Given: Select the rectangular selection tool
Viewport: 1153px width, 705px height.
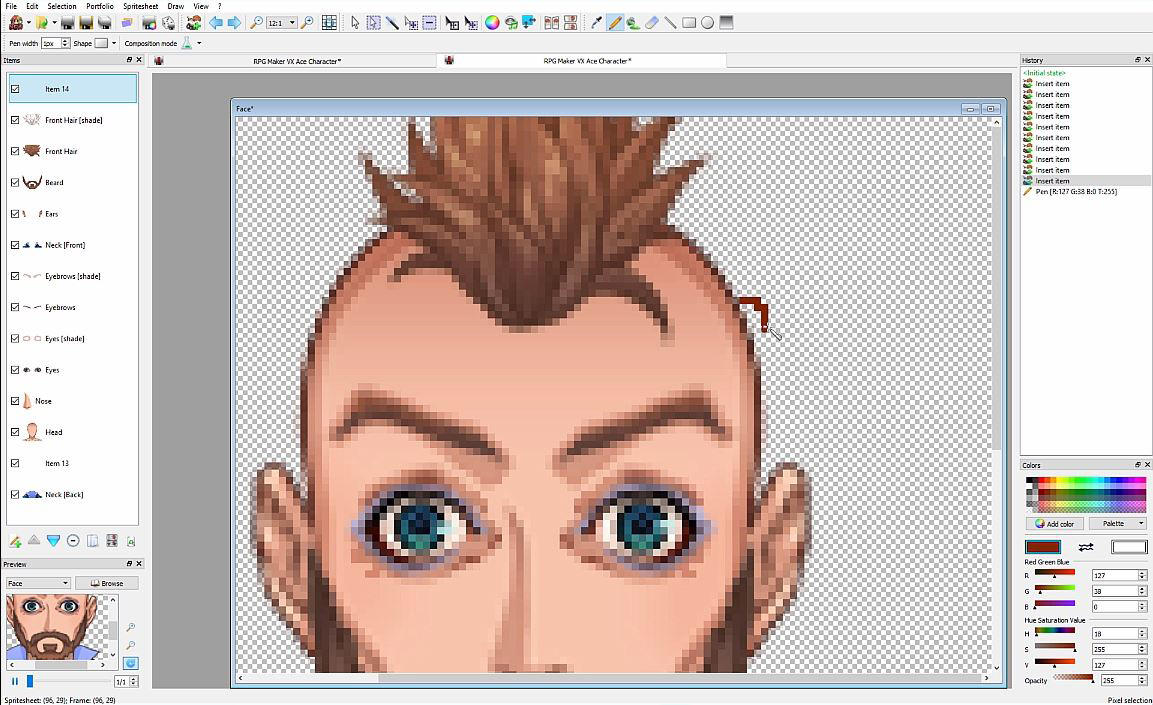Looking at the screenshot, I should 372,22.
